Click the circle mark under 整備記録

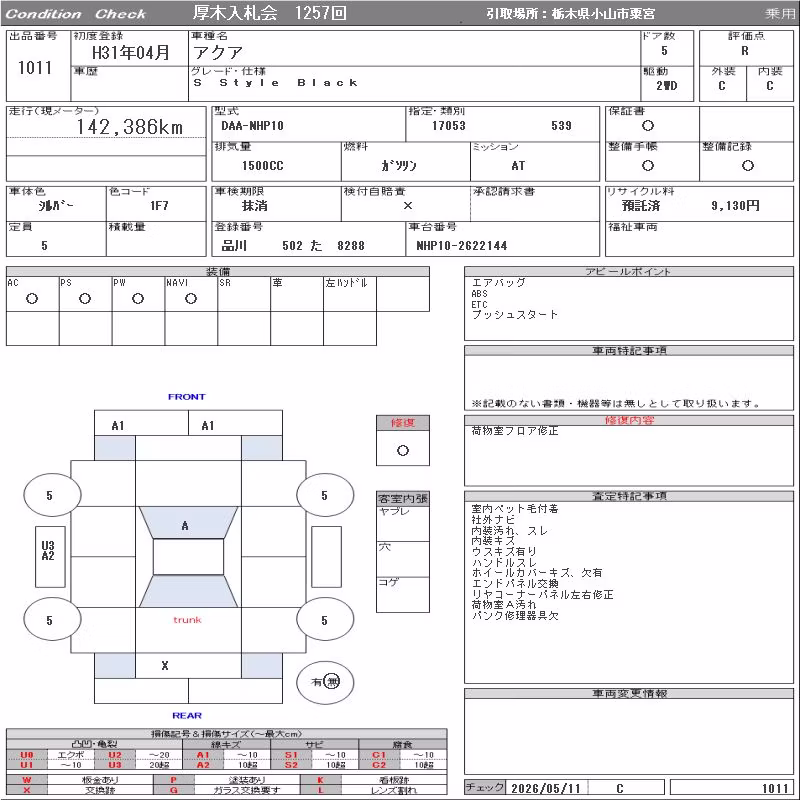[x=747, y=165]
